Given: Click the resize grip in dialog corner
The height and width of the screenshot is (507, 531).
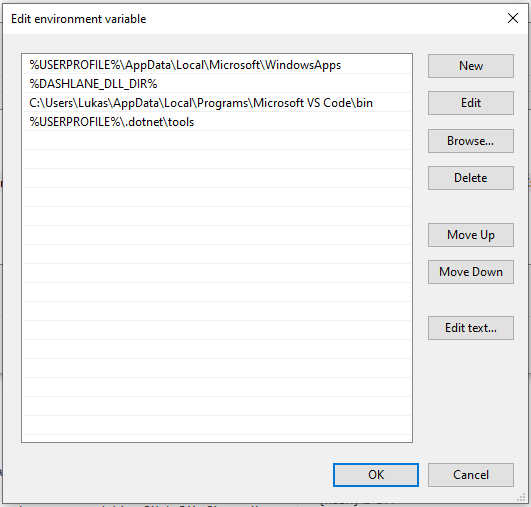Looking at the screenshot, I should (521, 498).
